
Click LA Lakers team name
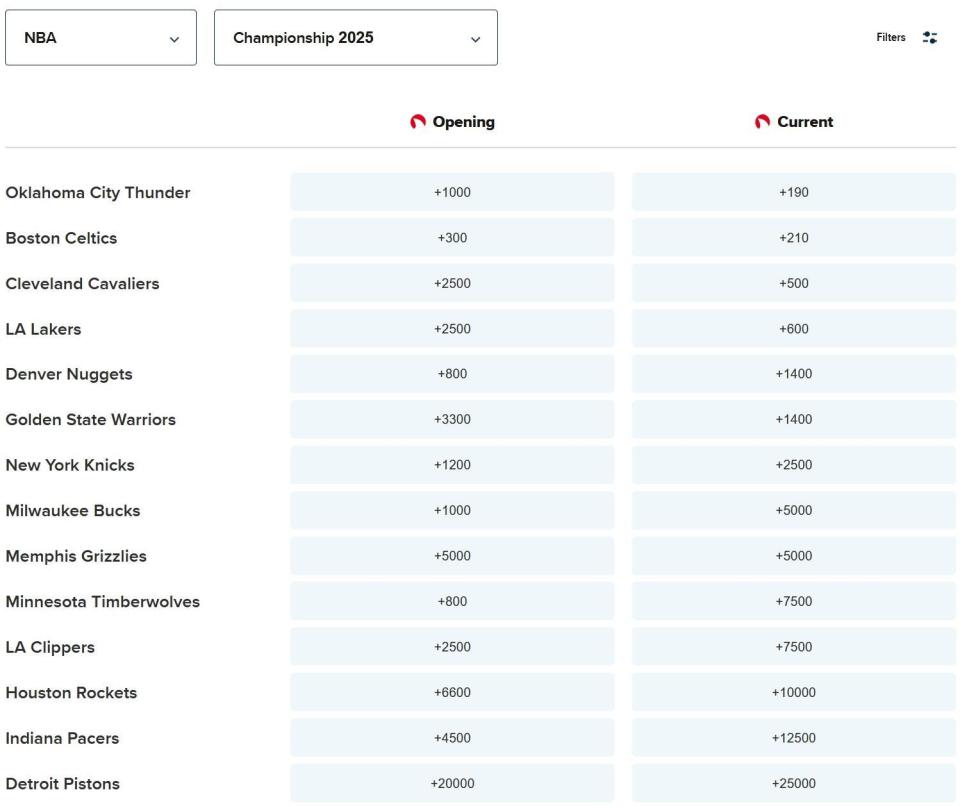pos(44,329)
